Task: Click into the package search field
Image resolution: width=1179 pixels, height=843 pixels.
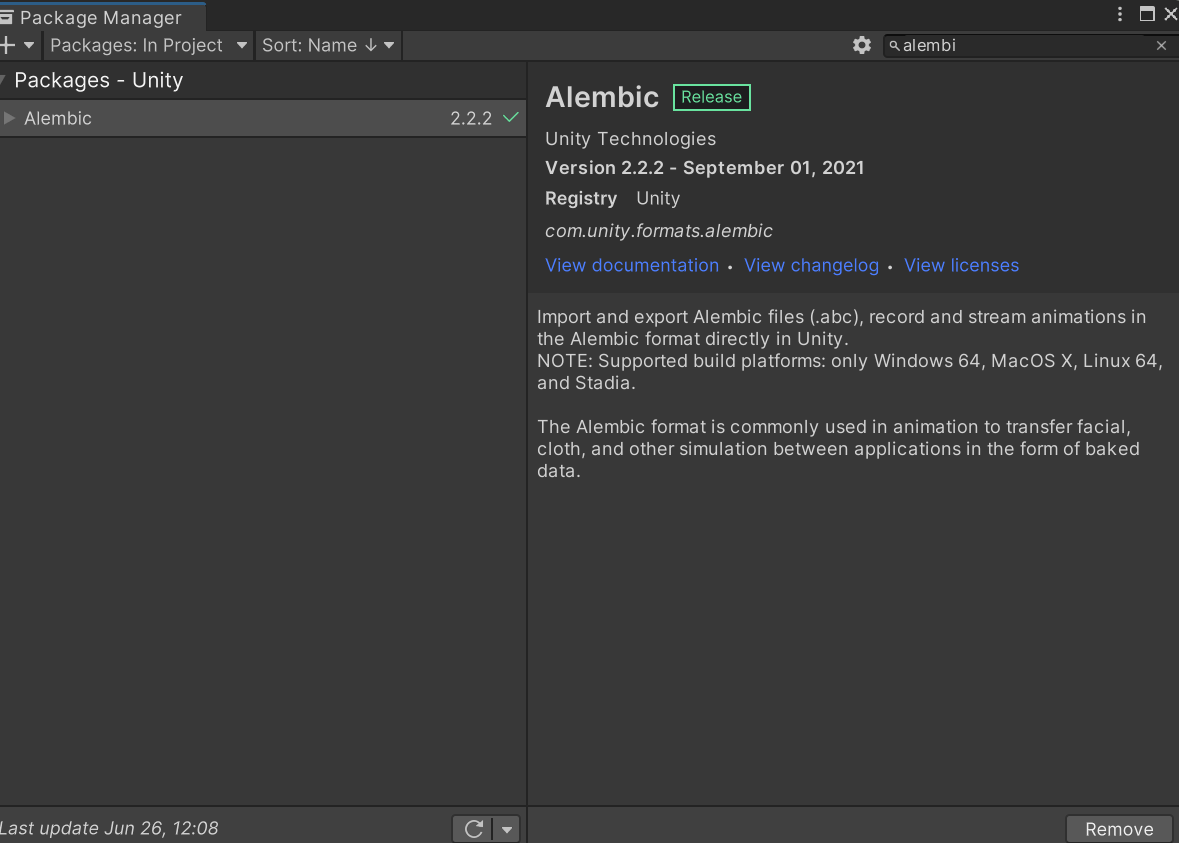Action: tap(1027, 46)
